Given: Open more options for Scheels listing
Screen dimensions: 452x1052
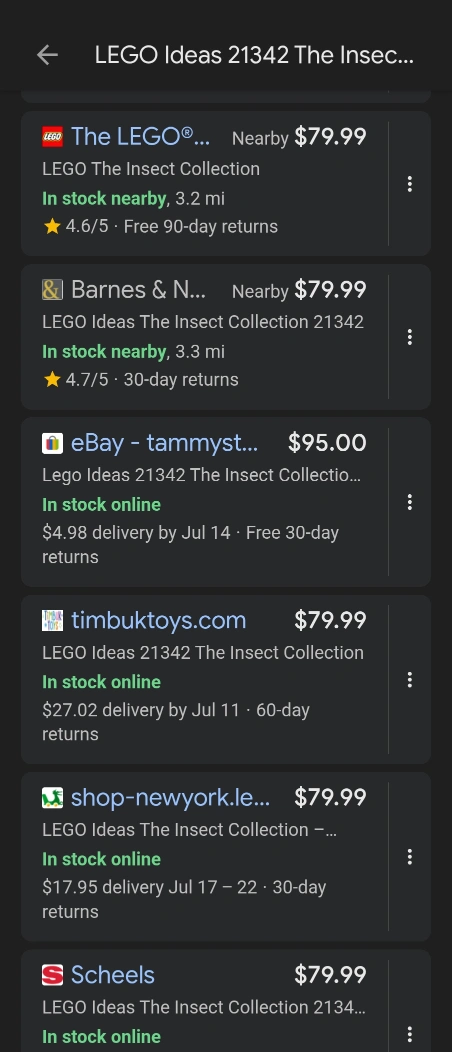Looking at the screenshot, I should click(410, 1034).
